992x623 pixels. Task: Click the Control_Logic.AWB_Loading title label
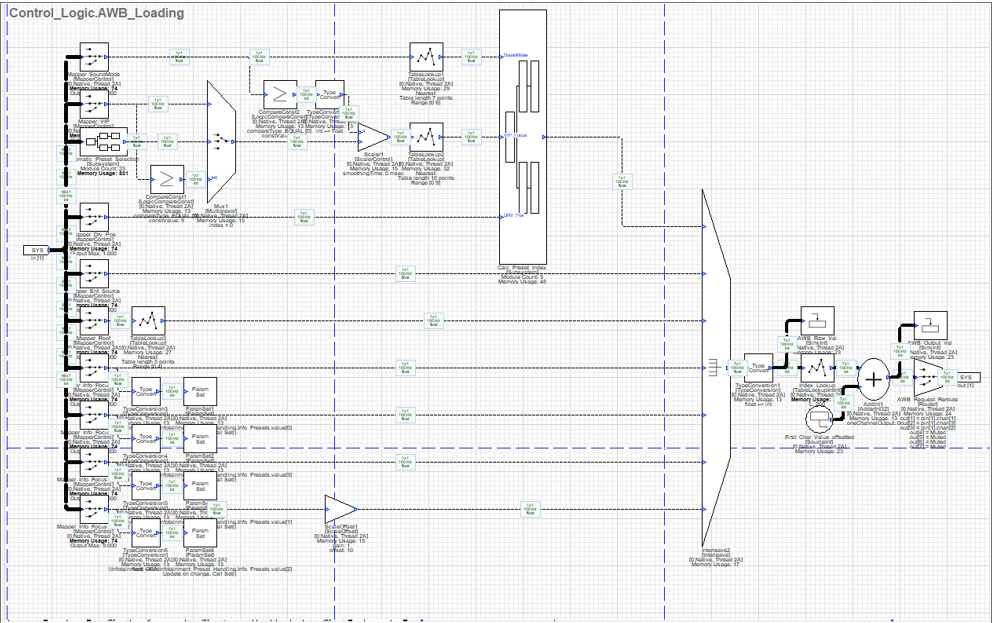(x=95, y=13)
